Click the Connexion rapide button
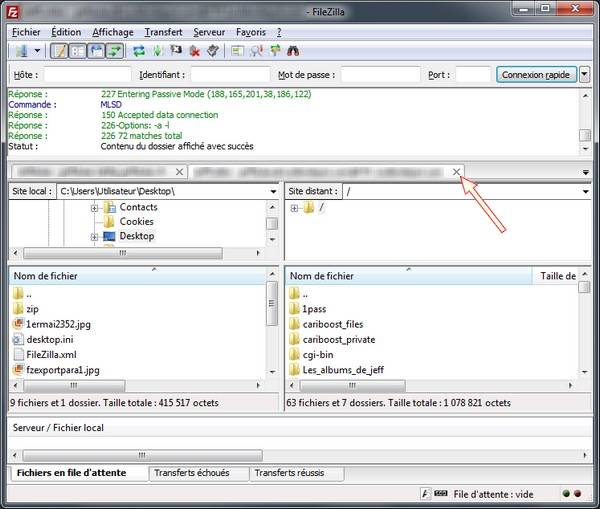This screenshot has width=600, height=509. [x=536, y=75]
